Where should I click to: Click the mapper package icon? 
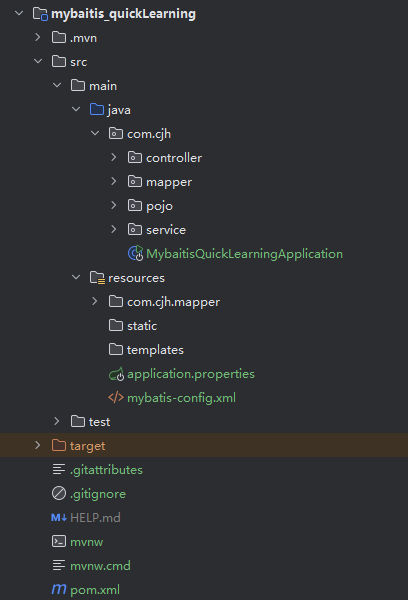pyautogui.click(x=135, y=181)
